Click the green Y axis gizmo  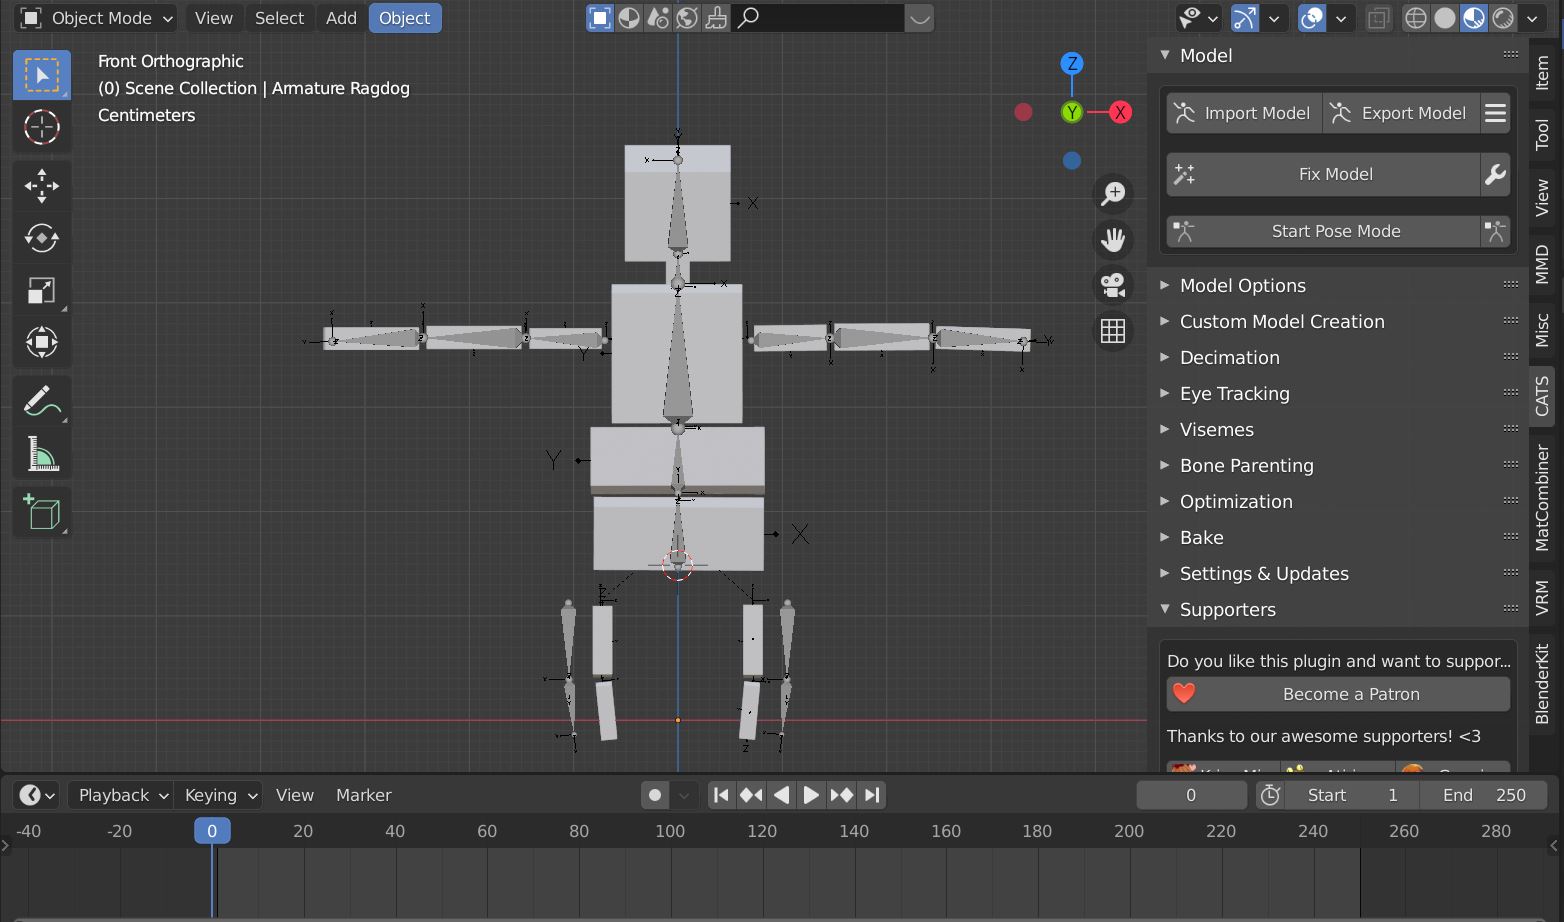pyautogui.click(x=1072, y=112)
